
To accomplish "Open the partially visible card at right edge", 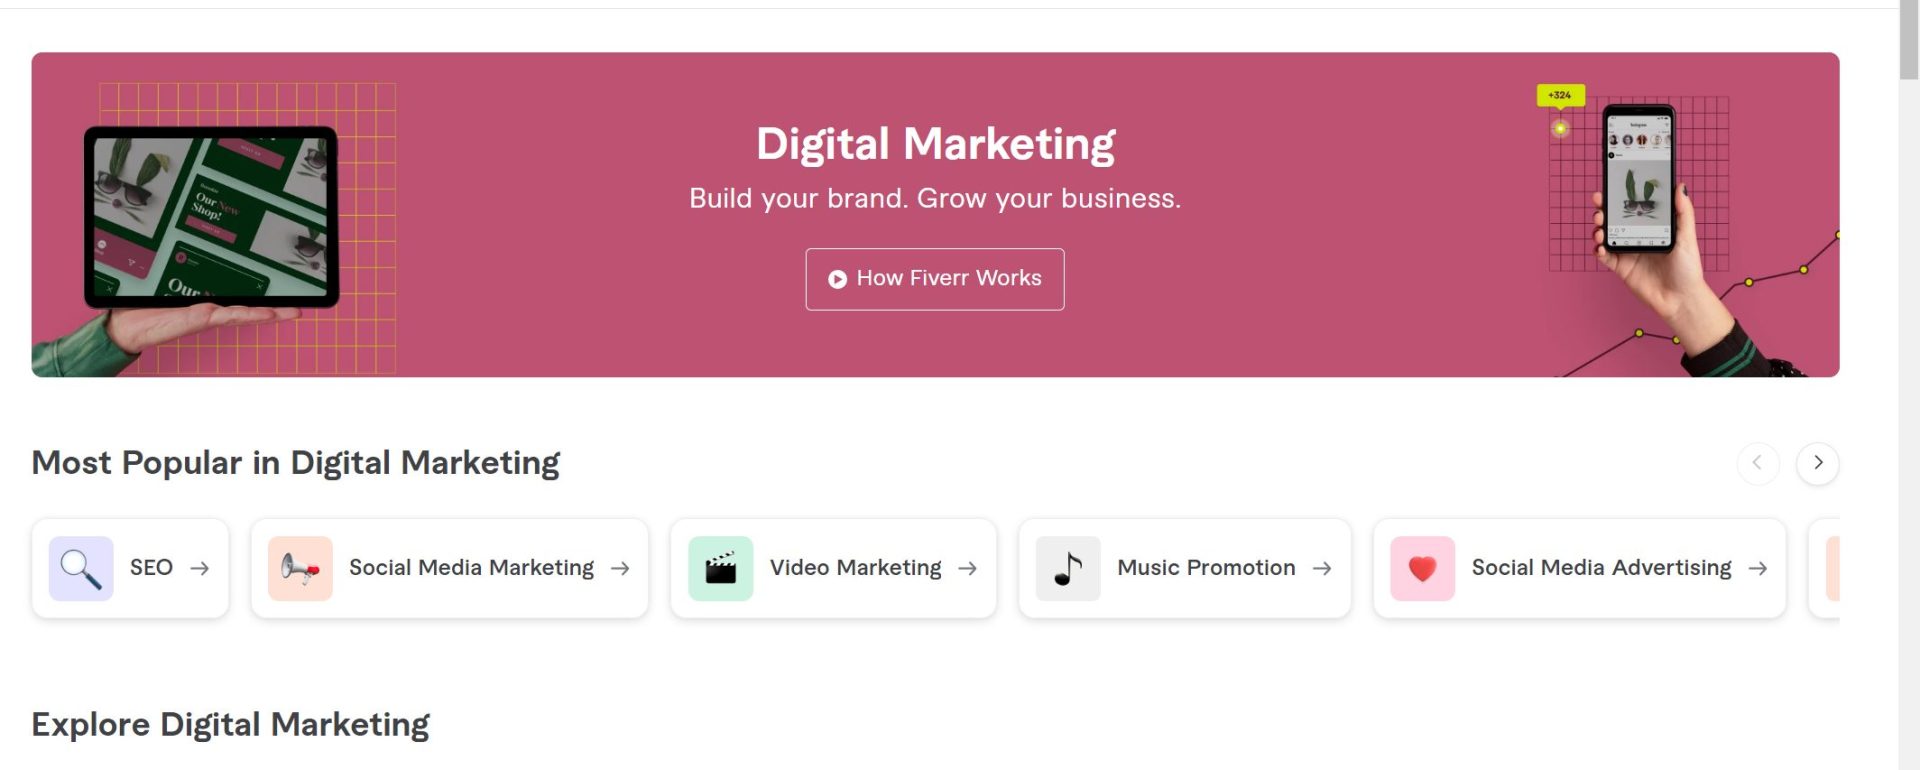I will coord(1825,568).
